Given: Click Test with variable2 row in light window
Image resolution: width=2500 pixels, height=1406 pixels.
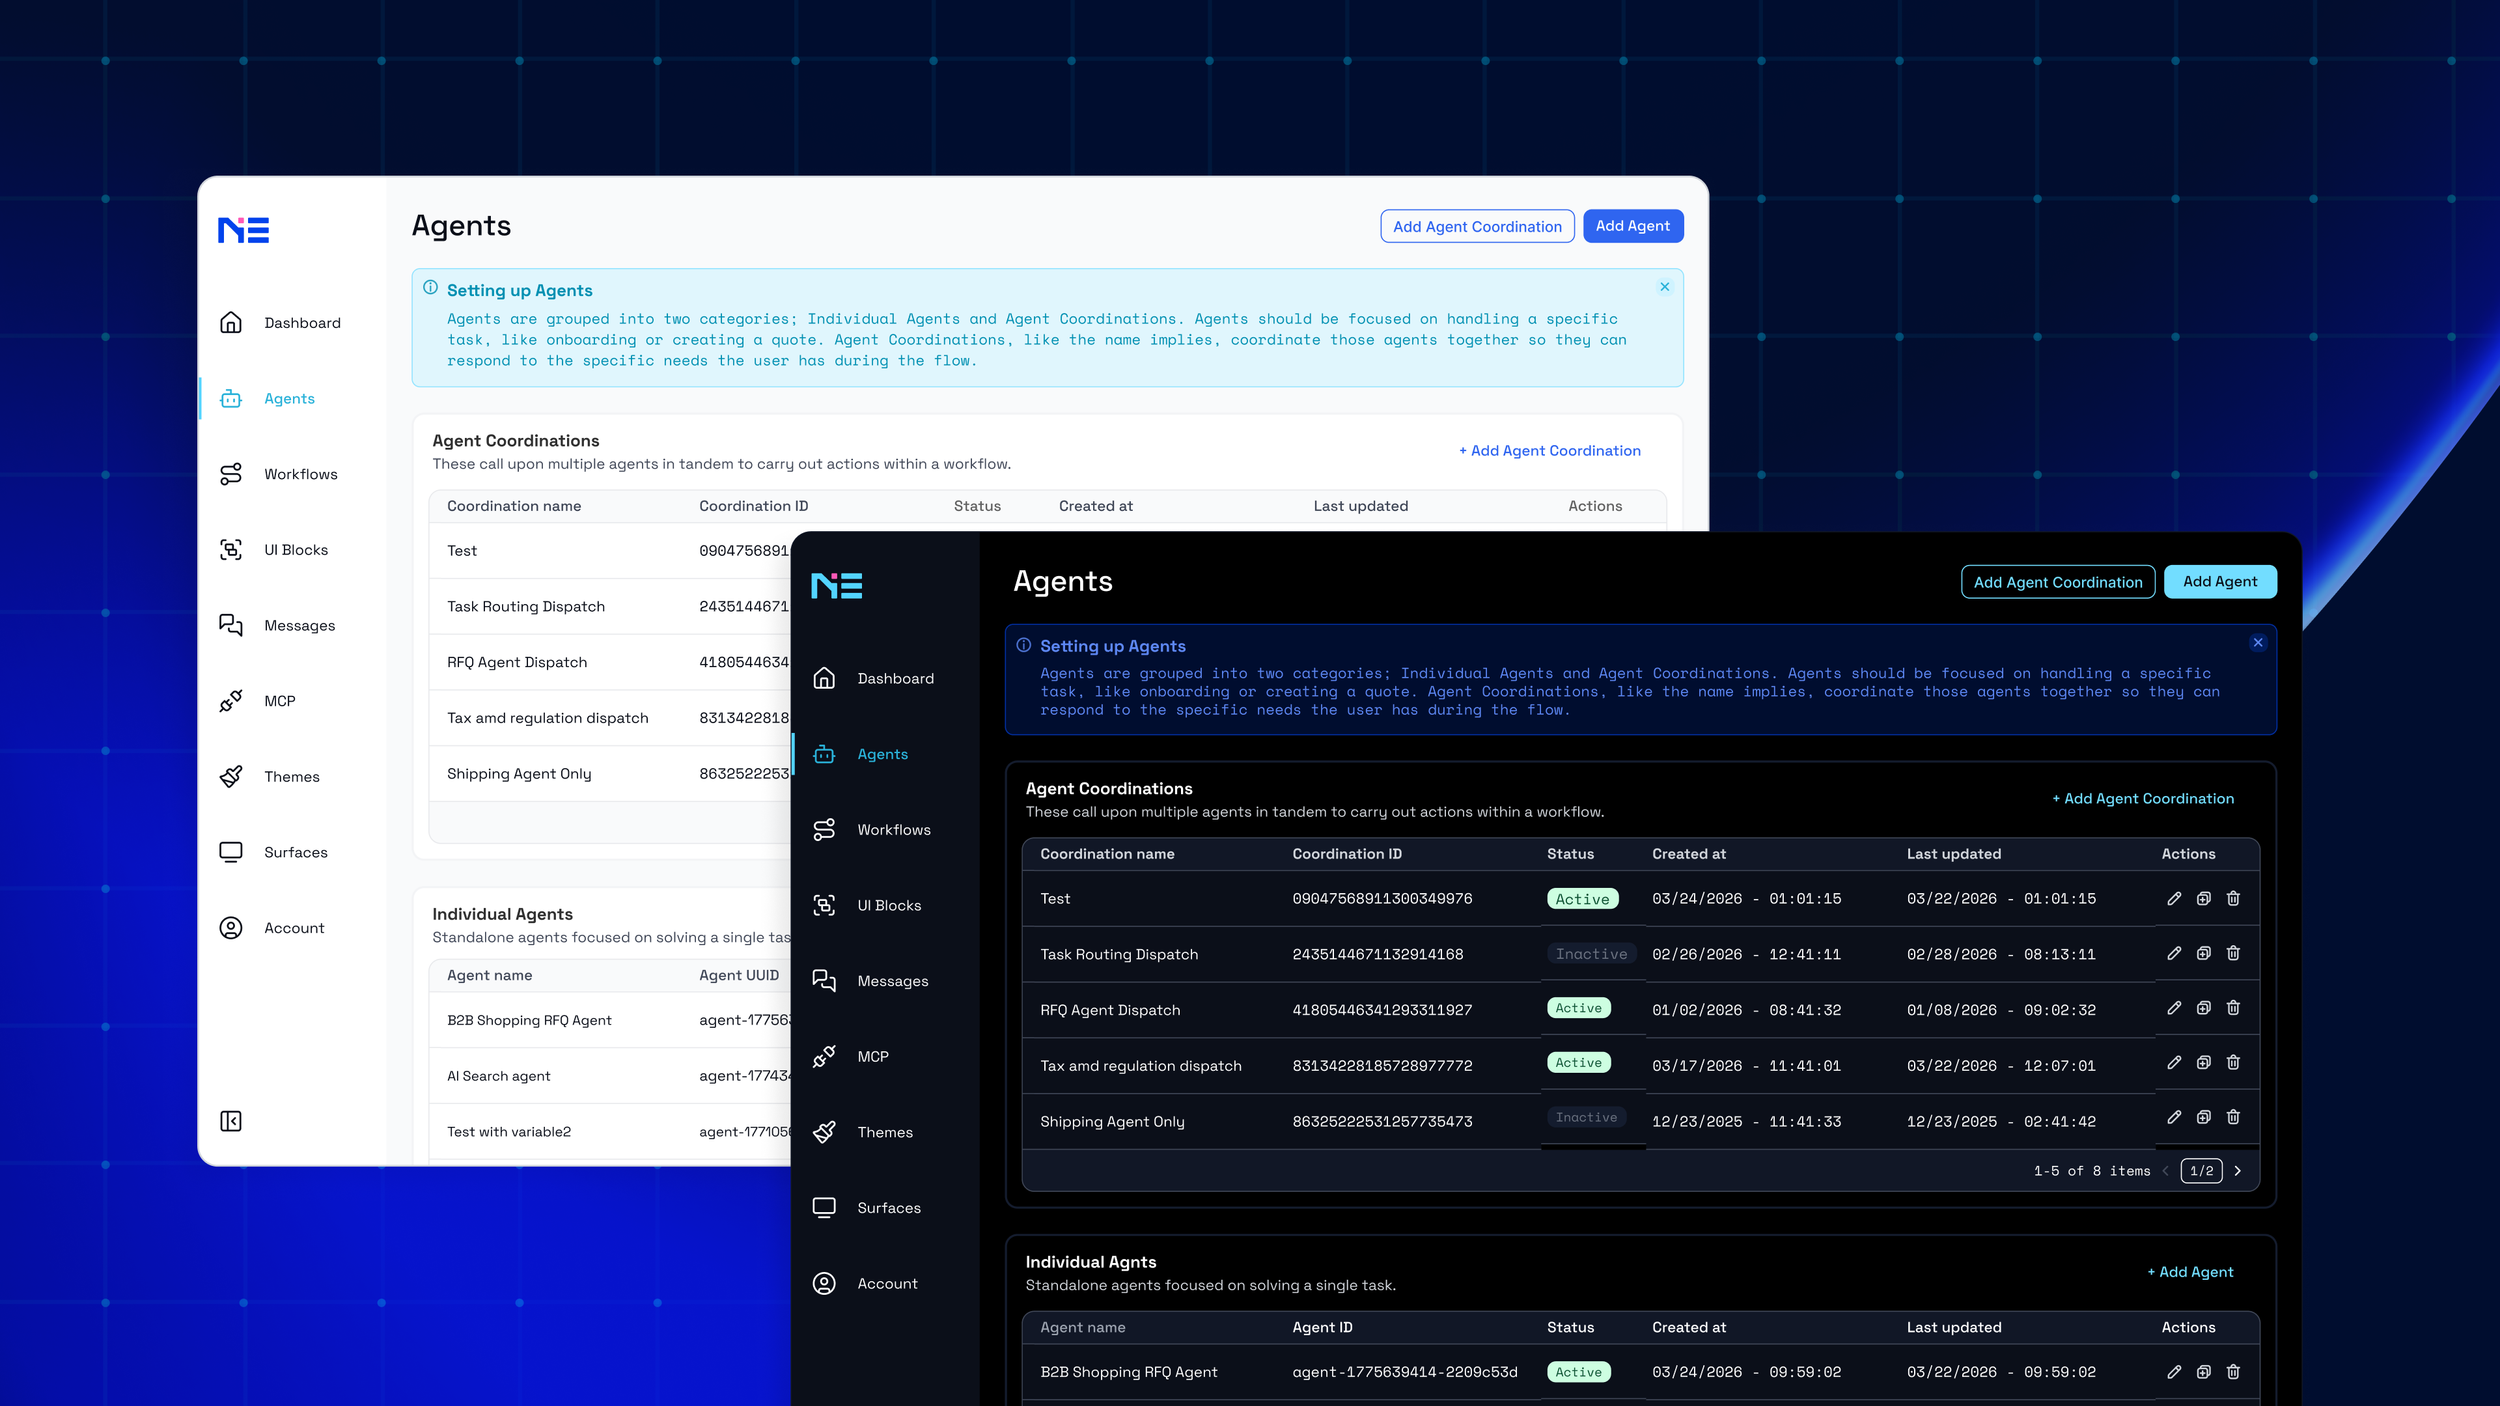Looking at the screenshot, I should (610, 1131).
